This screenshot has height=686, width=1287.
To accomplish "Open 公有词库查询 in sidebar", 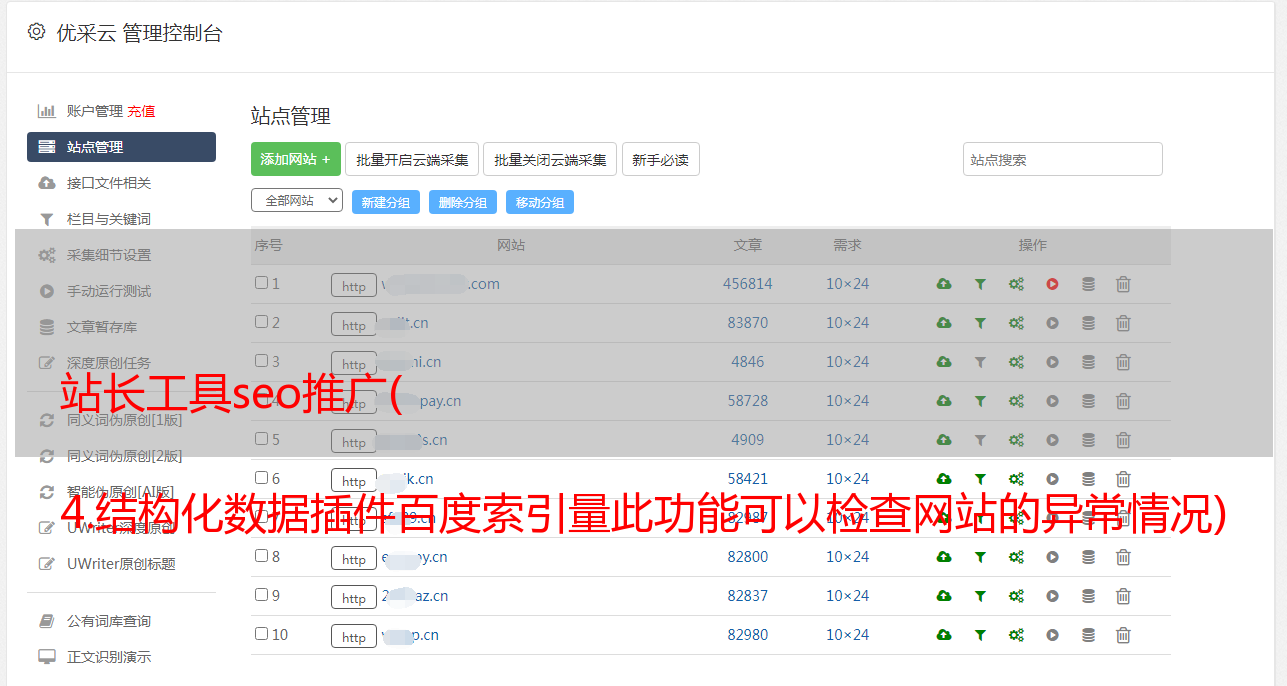I will (109, 621).
